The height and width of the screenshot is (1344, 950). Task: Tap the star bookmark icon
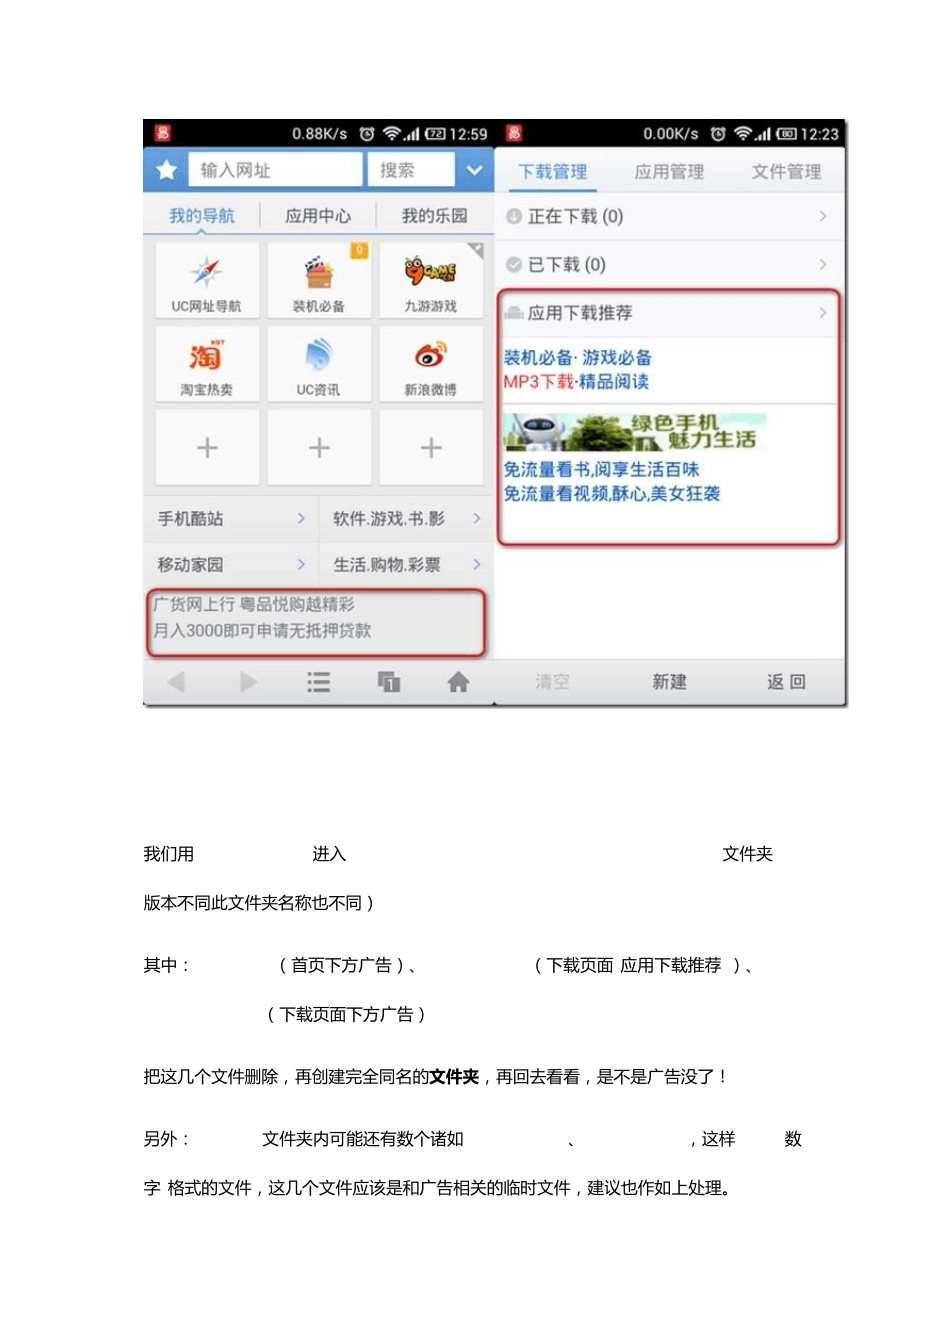[x=166, y=170]
